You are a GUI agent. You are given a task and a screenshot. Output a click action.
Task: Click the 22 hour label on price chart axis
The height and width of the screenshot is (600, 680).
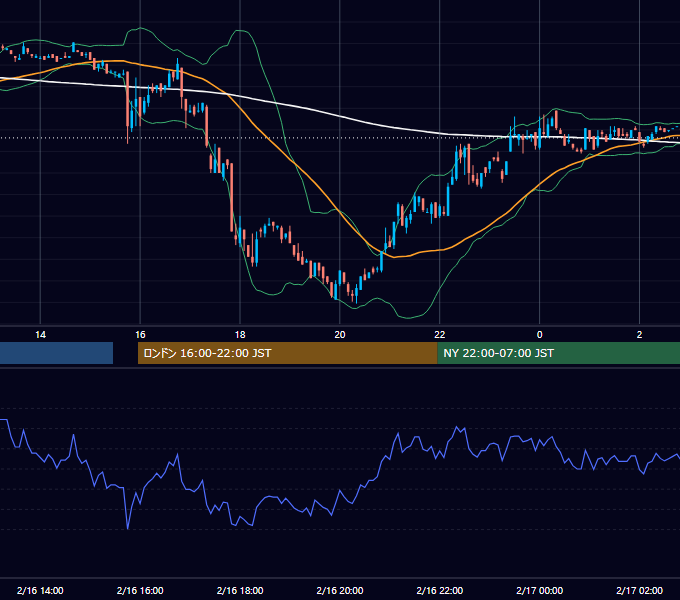tap(440, 335)
